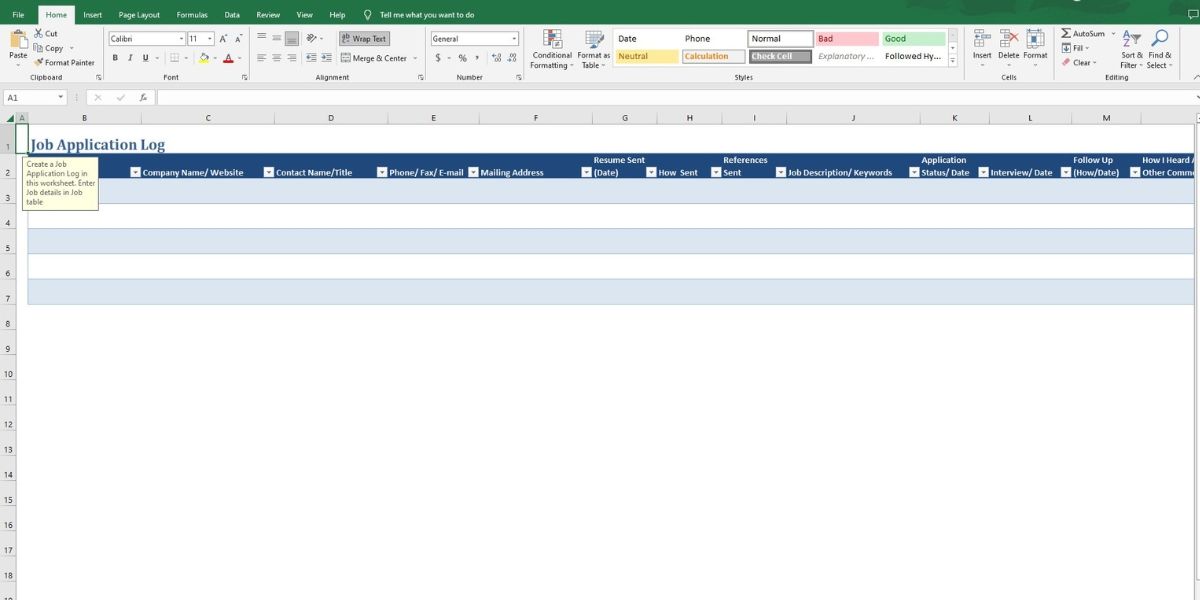Toggle italic formatting

pos(130,58)
